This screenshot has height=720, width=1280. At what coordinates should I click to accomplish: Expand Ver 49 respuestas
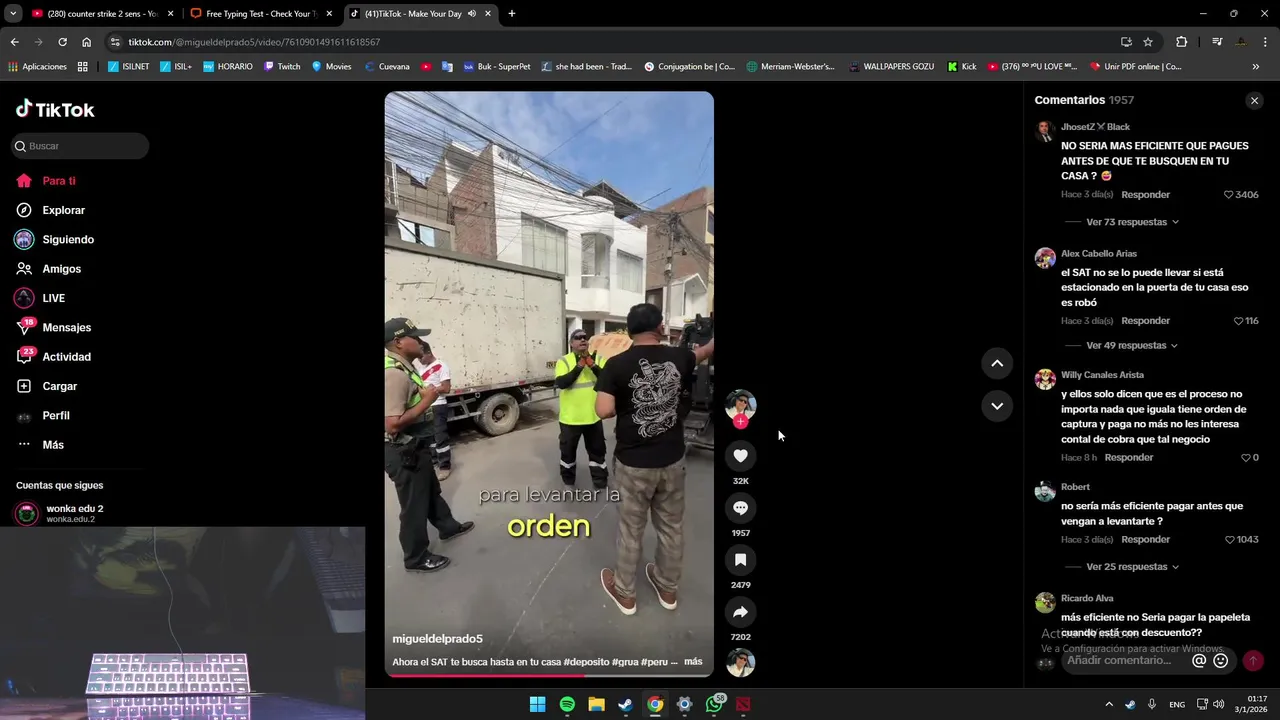point(1132,345)
